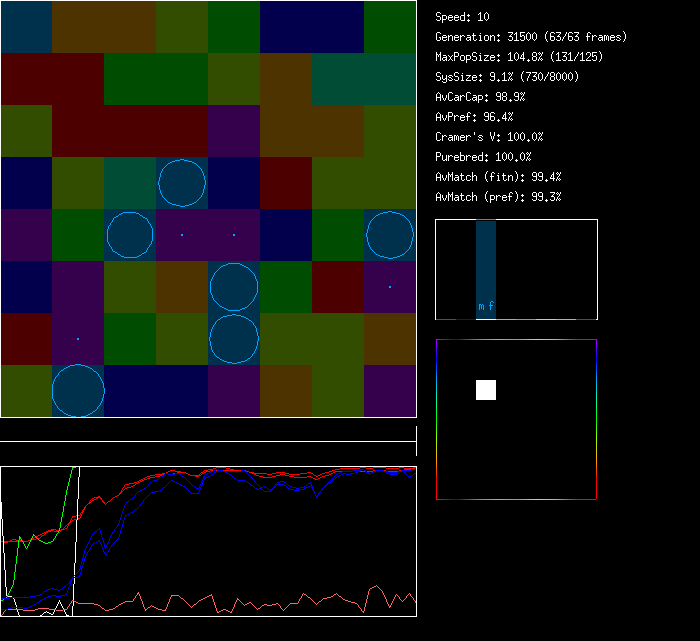Viewport: 700px width, 641px height.
Task: Click the upper of the two stacked circles
Action: (x=234, y=287)
